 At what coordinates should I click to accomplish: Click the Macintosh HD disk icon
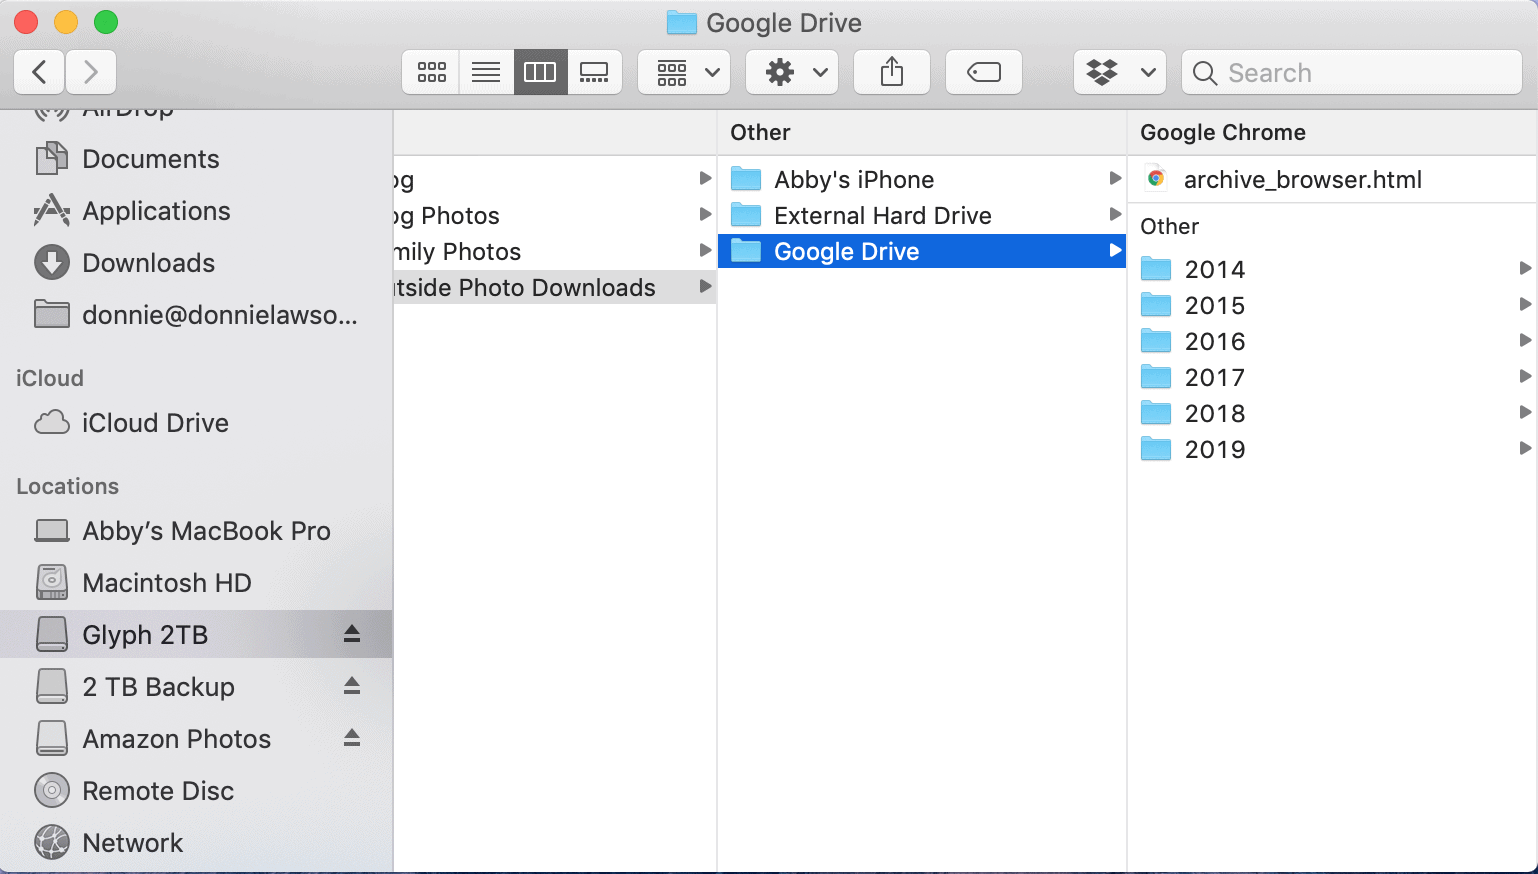pyautogui.click(x=52, y=583)
